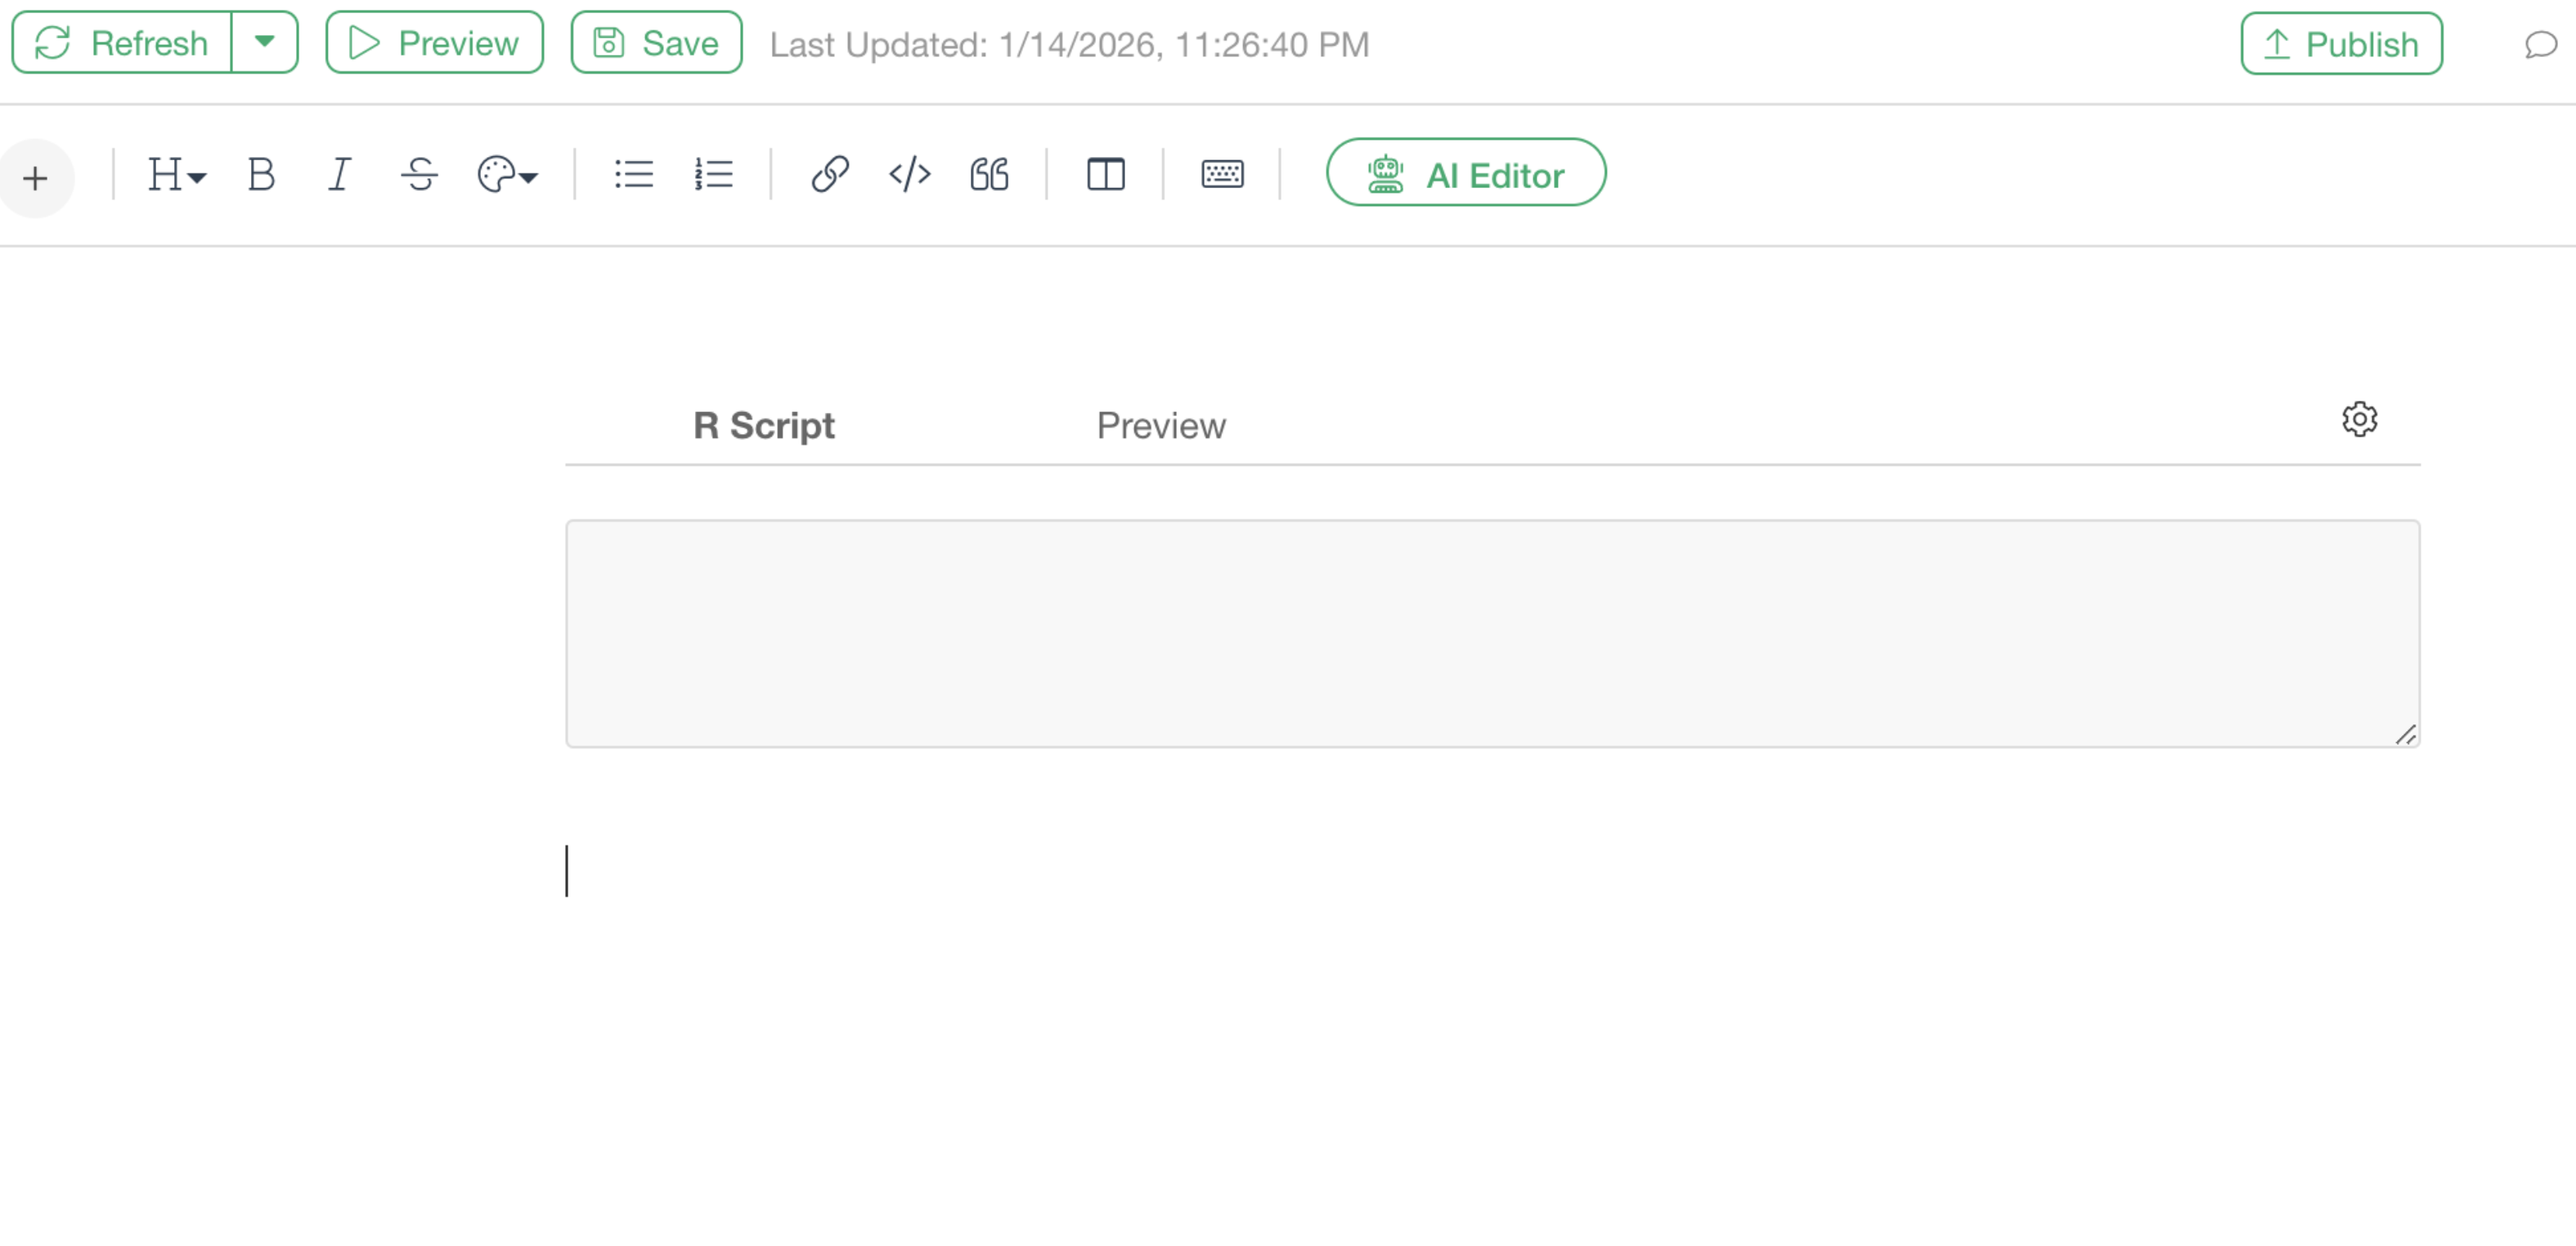
Task: Open the R Script settings gear
Action: (2359, 420)
